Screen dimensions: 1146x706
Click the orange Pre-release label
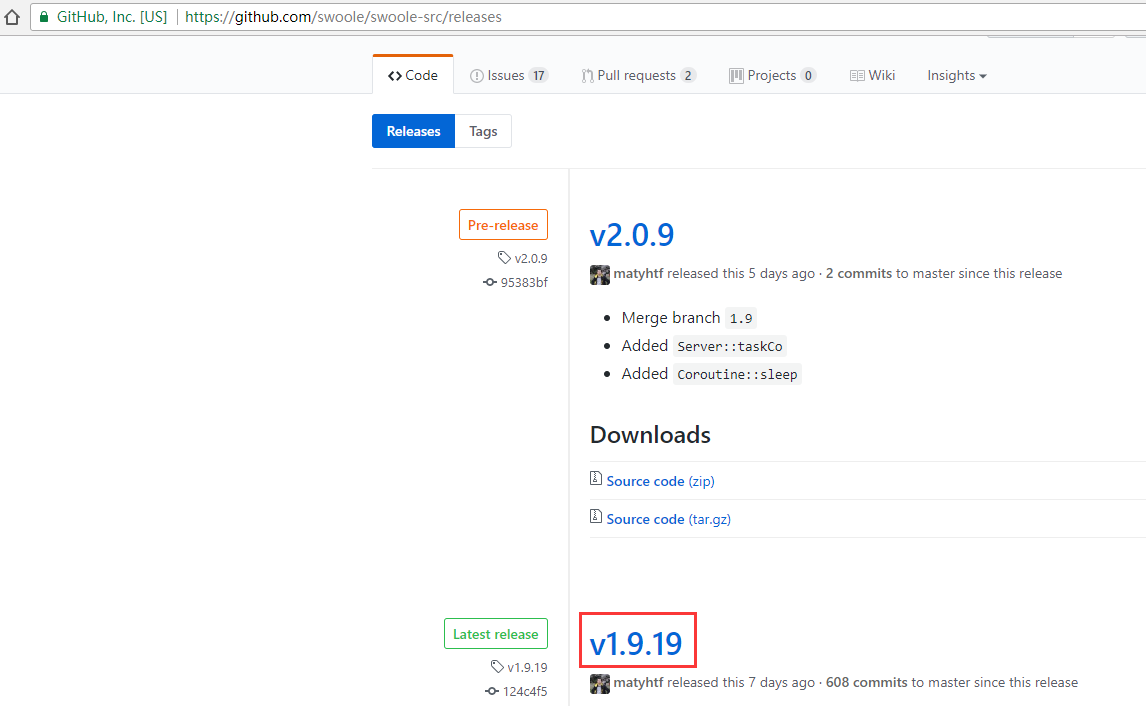click(503, 225)
